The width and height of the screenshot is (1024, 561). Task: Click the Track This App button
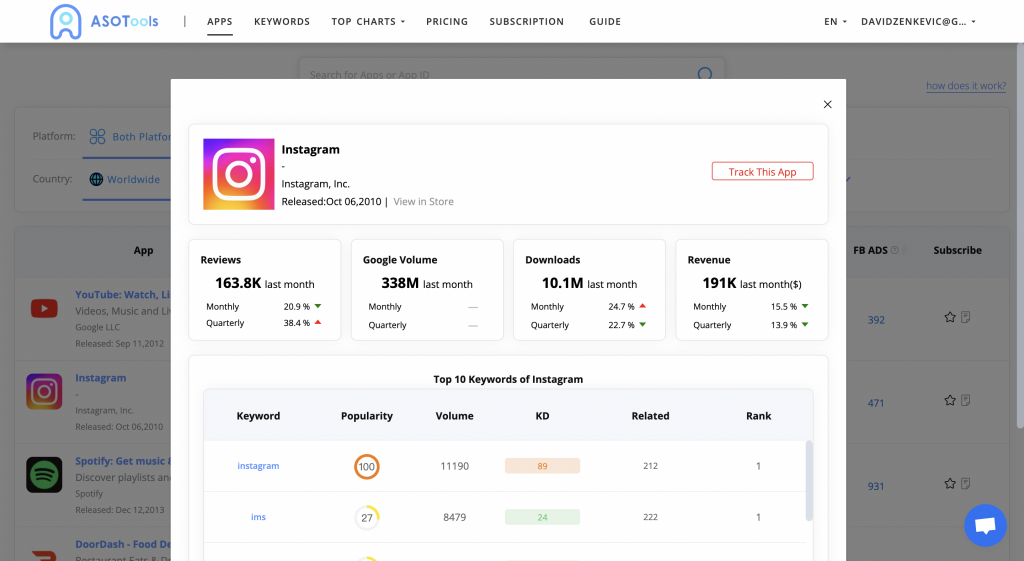(763, 171)
